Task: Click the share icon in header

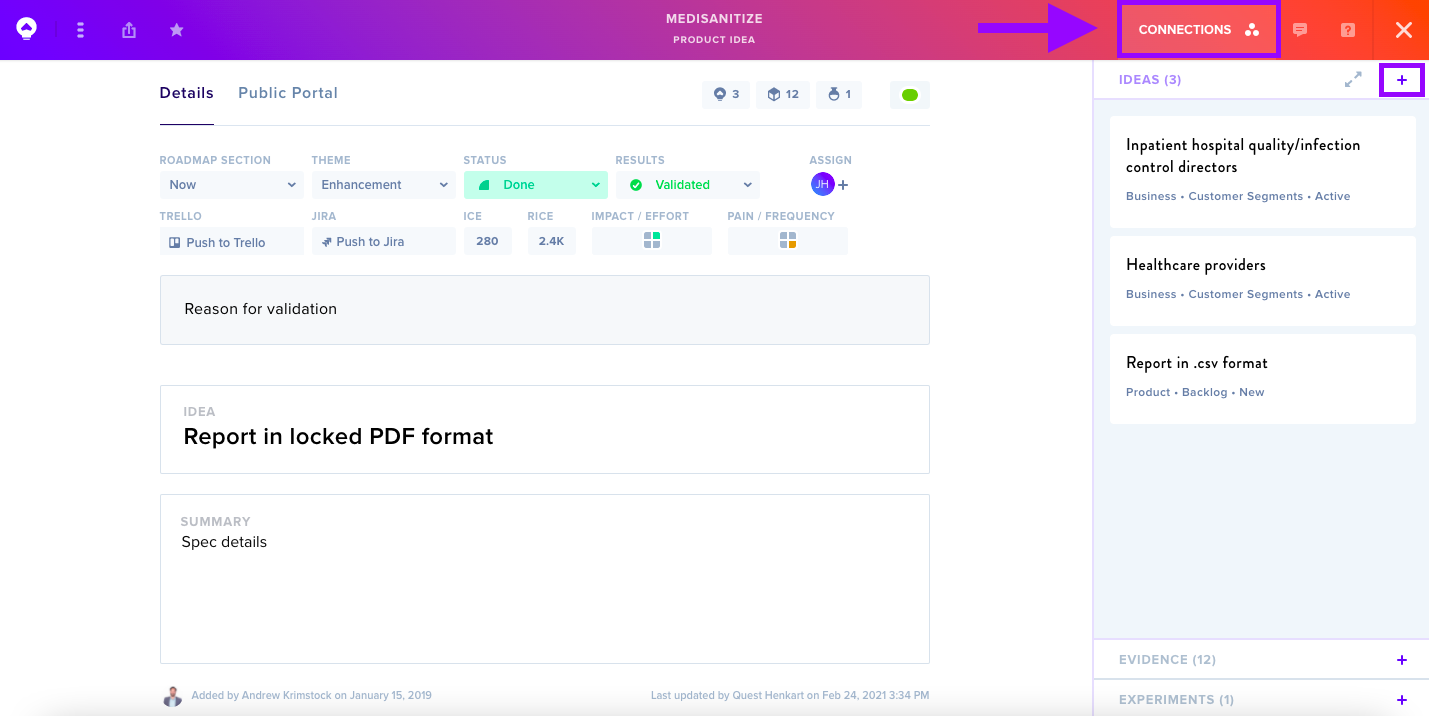Action: [129, 30]
